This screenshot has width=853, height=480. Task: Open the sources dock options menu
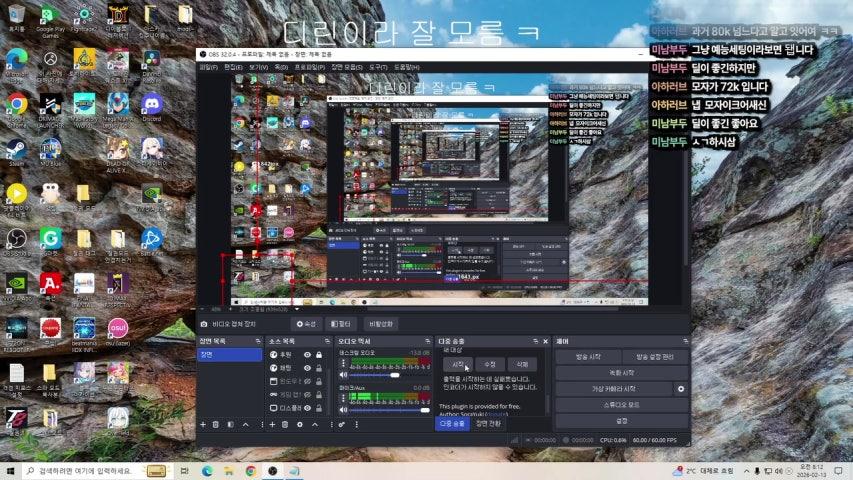point(327,341)
